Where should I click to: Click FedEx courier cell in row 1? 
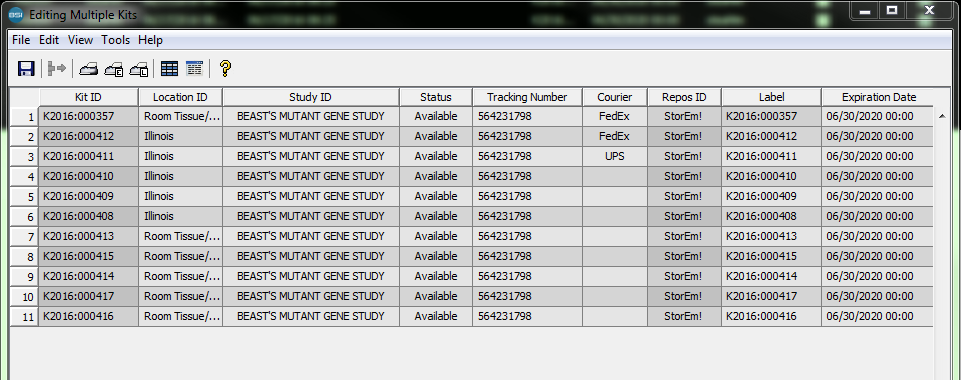615,116
